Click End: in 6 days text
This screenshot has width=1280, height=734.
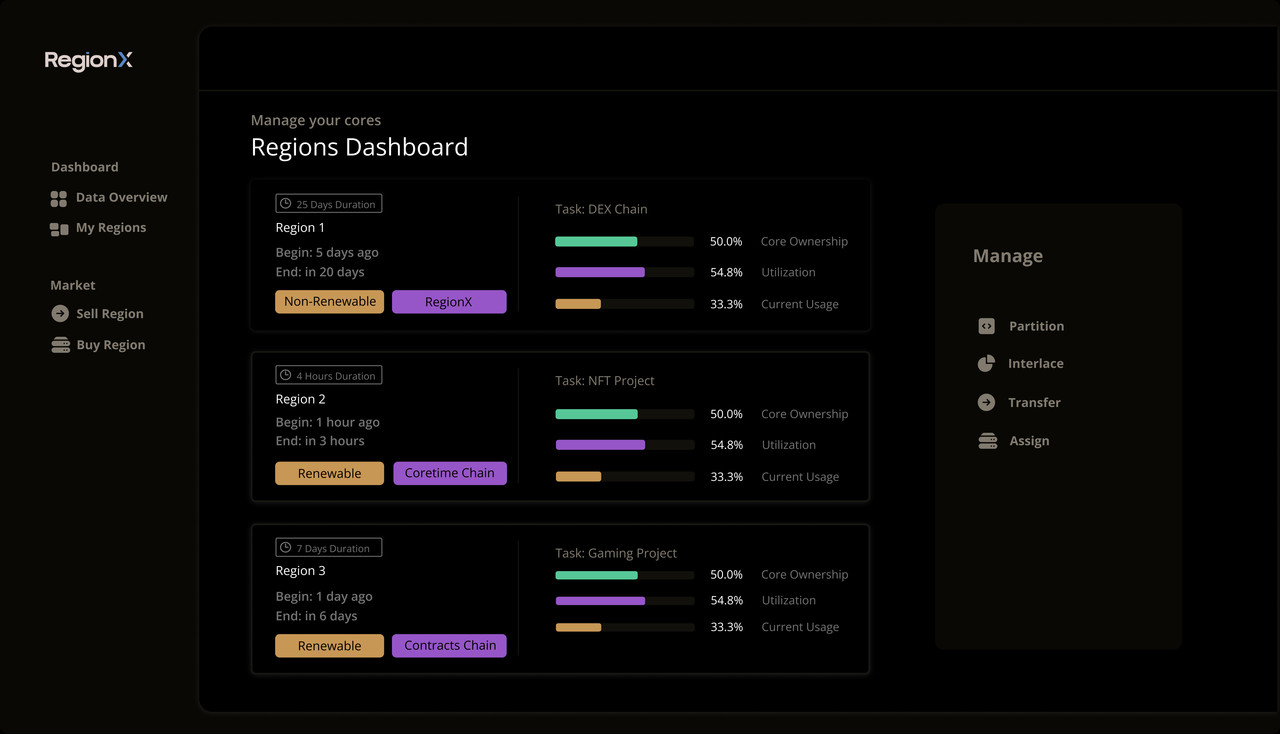pyautogui.click(x=317, y=616)
